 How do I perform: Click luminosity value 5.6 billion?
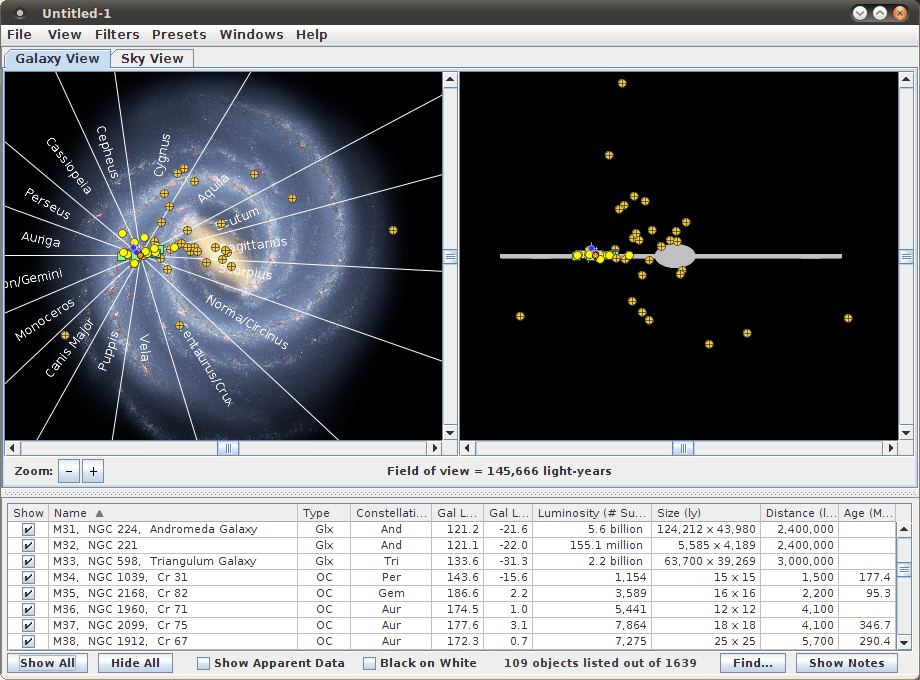coord(615,529)
